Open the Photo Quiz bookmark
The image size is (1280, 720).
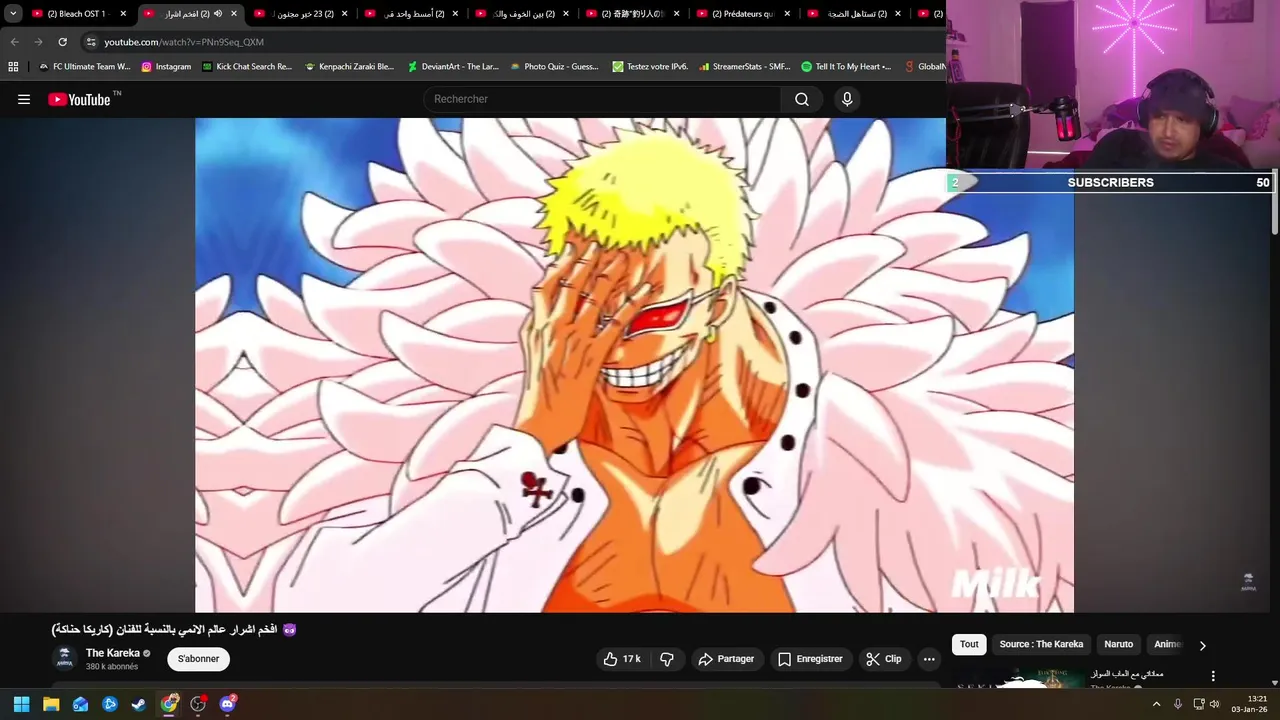[554, 67]
